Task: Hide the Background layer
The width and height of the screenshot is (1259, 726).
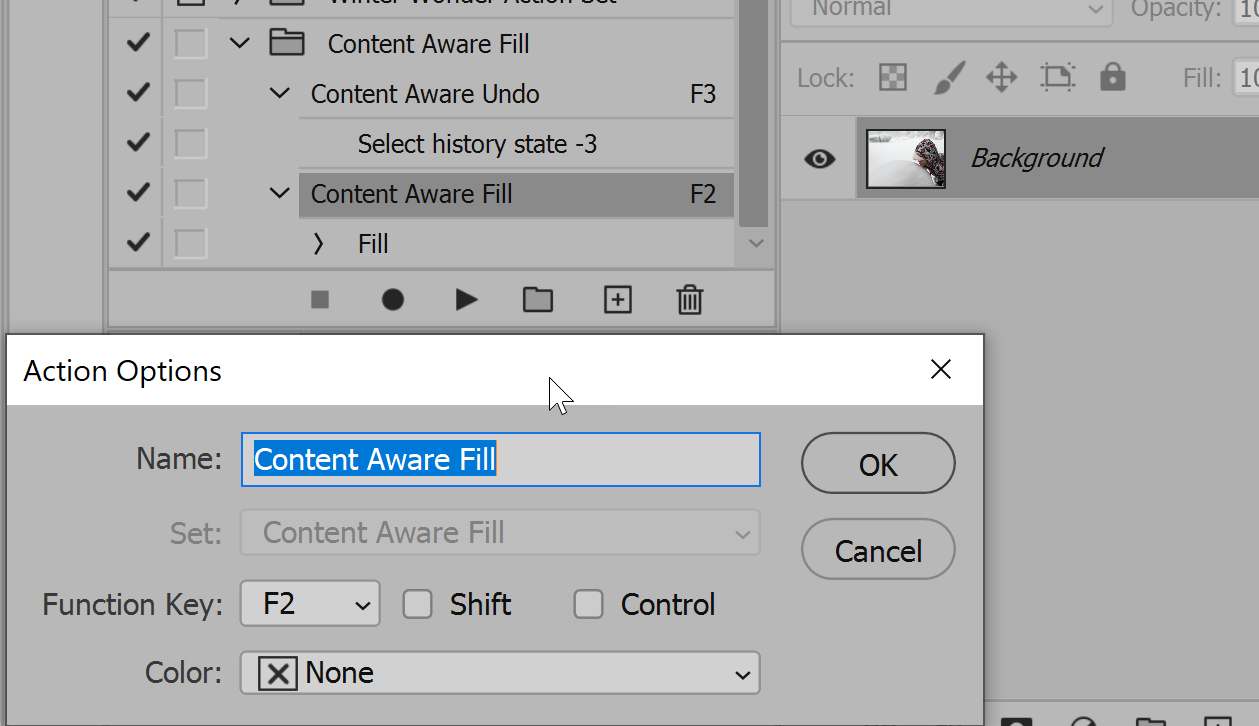Action: pos(820,158)
